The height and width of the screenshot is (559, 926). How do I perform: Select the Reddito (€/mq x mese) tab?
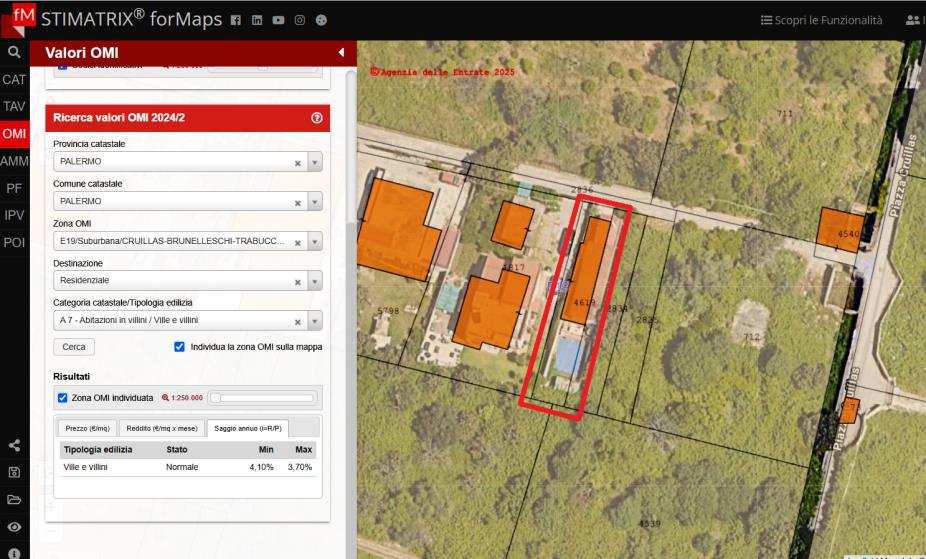pyautogui.click(x=161, y=428)
